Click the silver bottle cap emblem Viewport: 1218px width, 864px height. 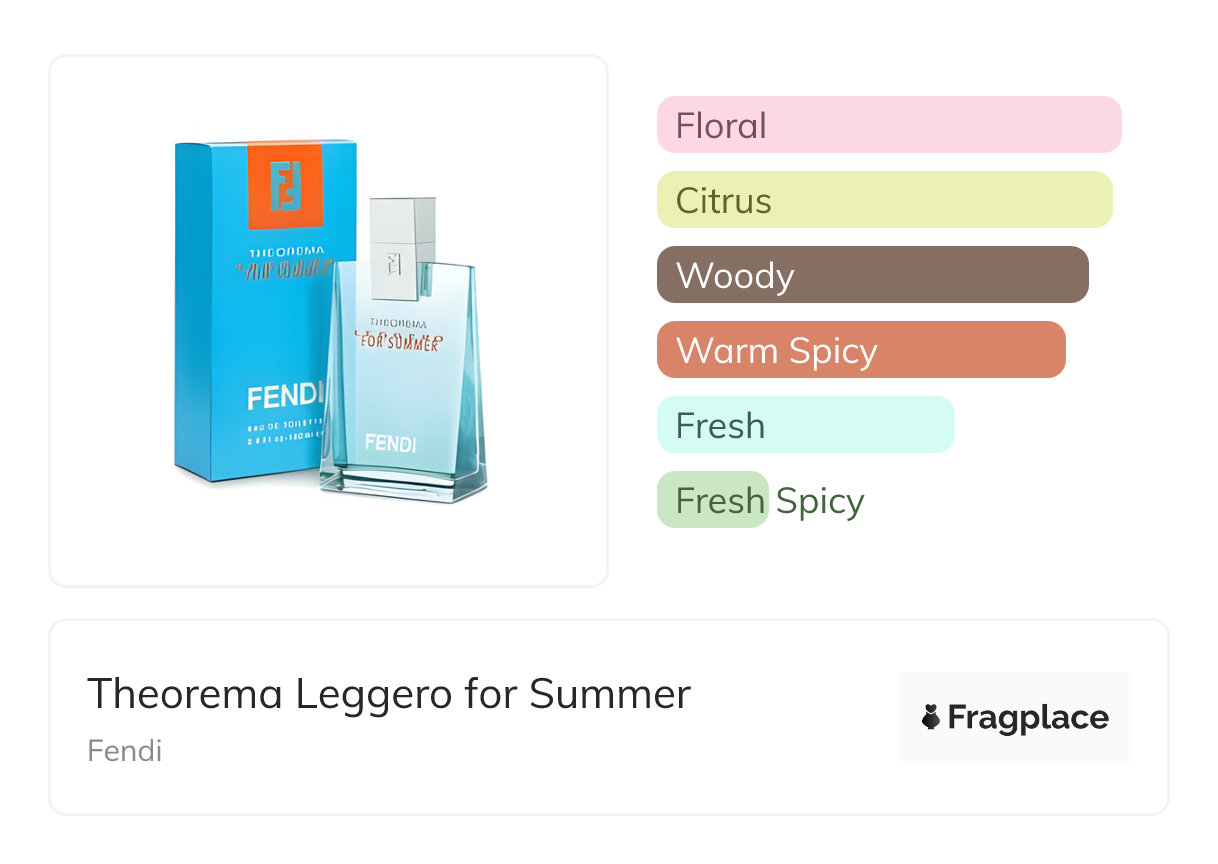[x=394, y=263]
